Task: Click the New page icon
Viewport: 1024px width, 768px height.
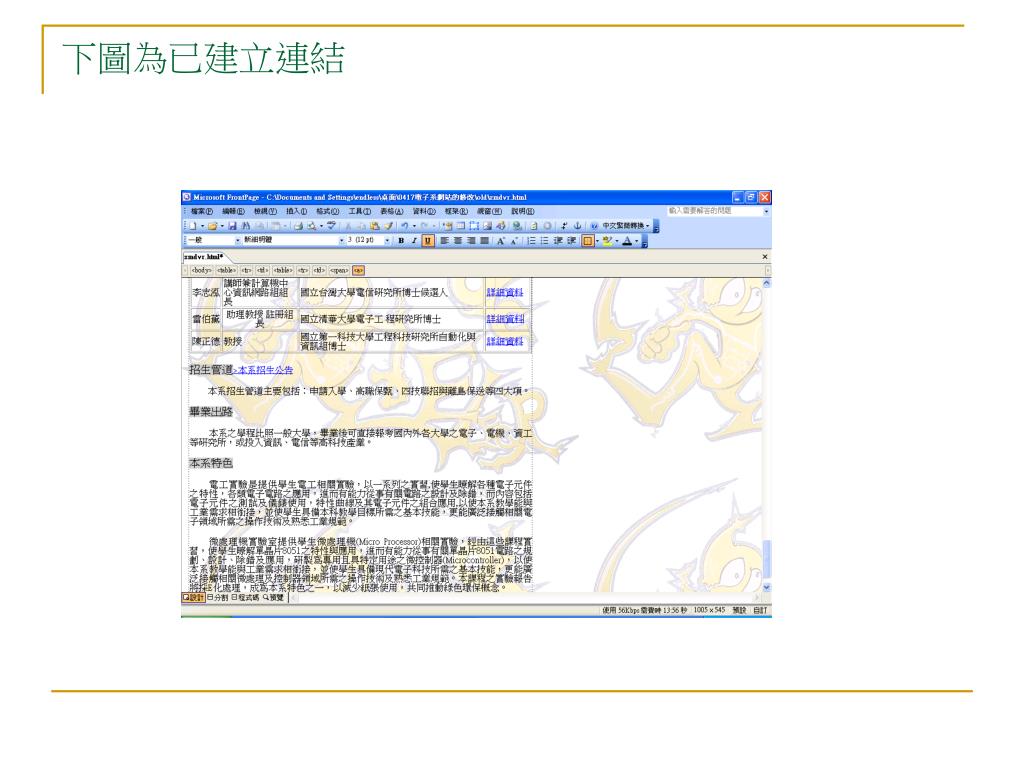Action: pos(193,225)
